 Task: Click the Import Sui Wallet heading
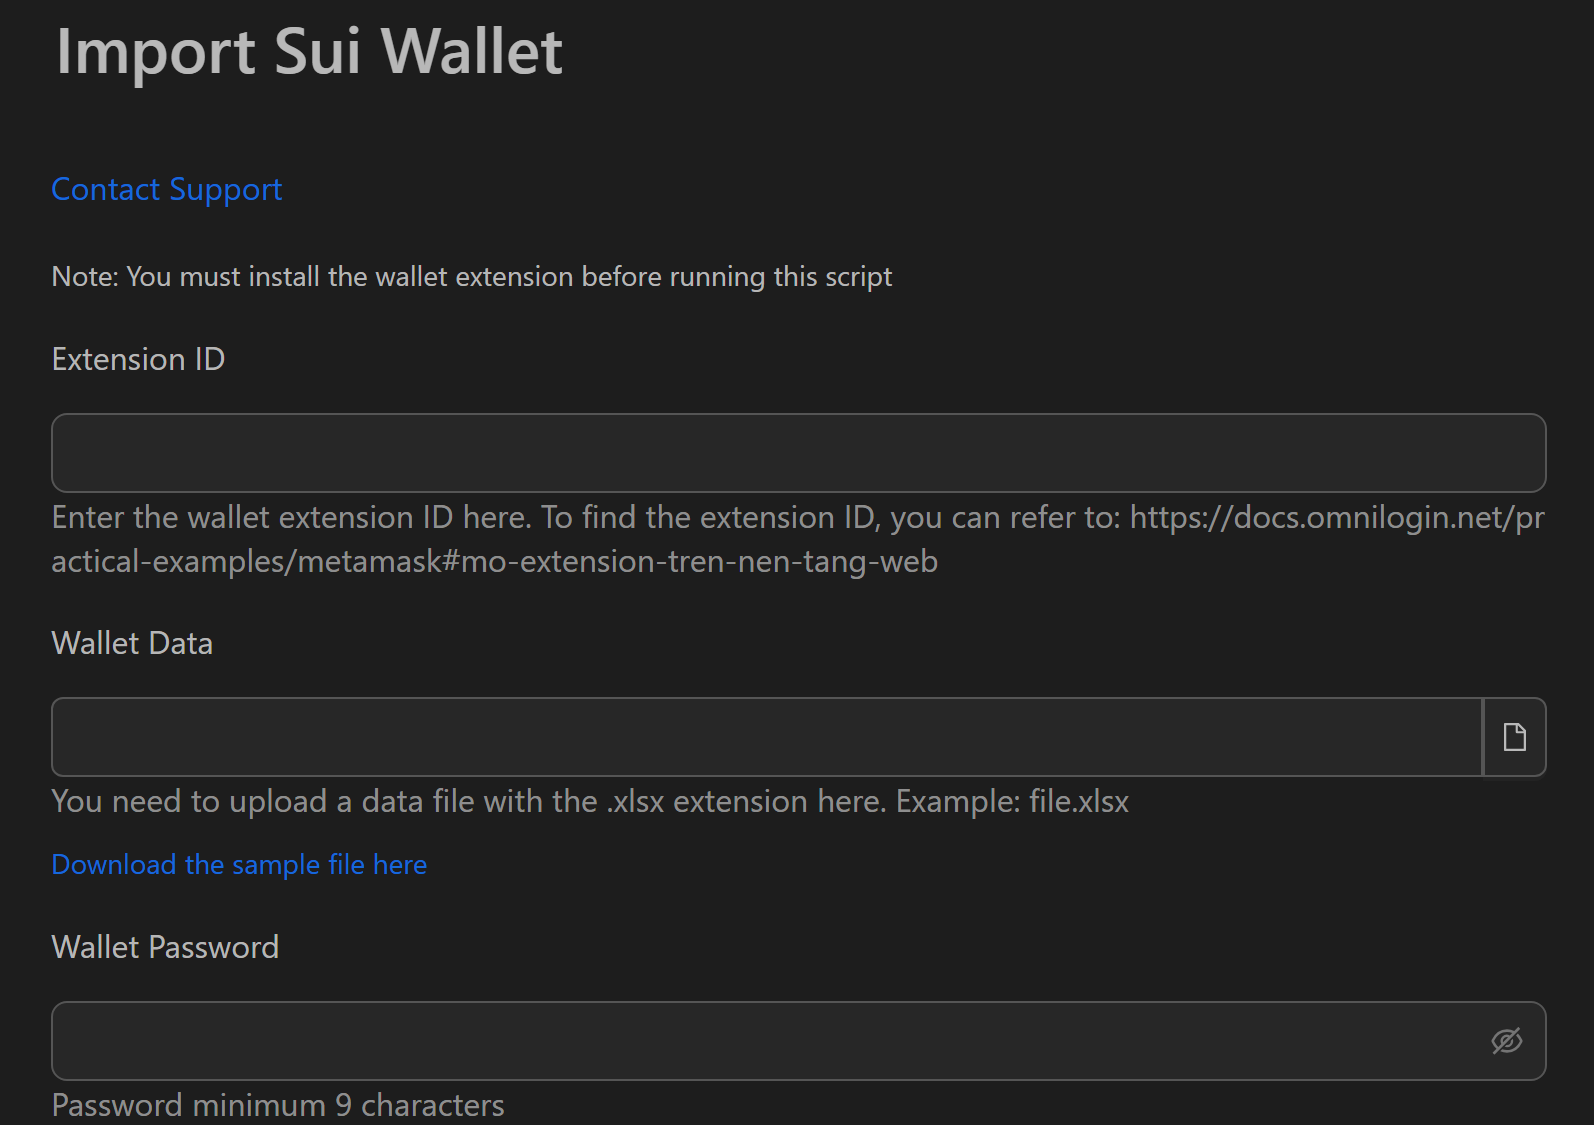(x=309, y=51)
